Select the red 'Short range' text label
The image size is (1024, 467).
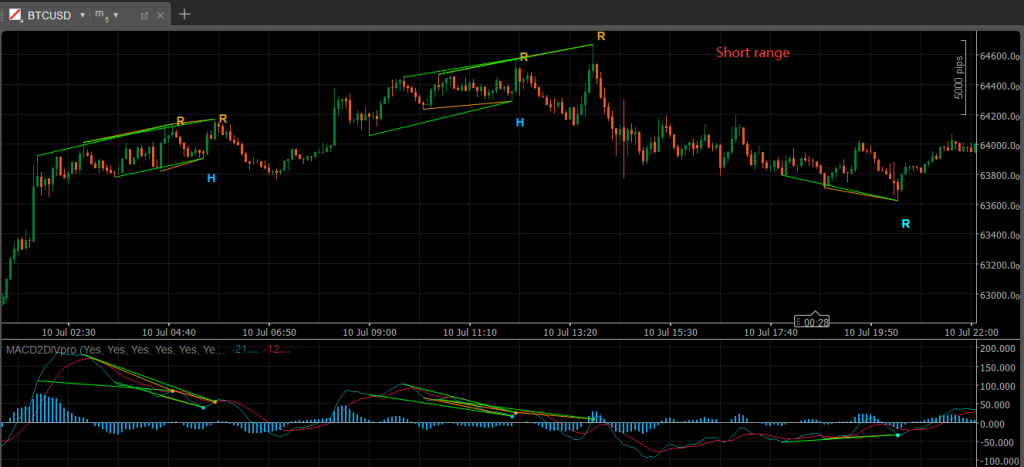coord(753,53)
